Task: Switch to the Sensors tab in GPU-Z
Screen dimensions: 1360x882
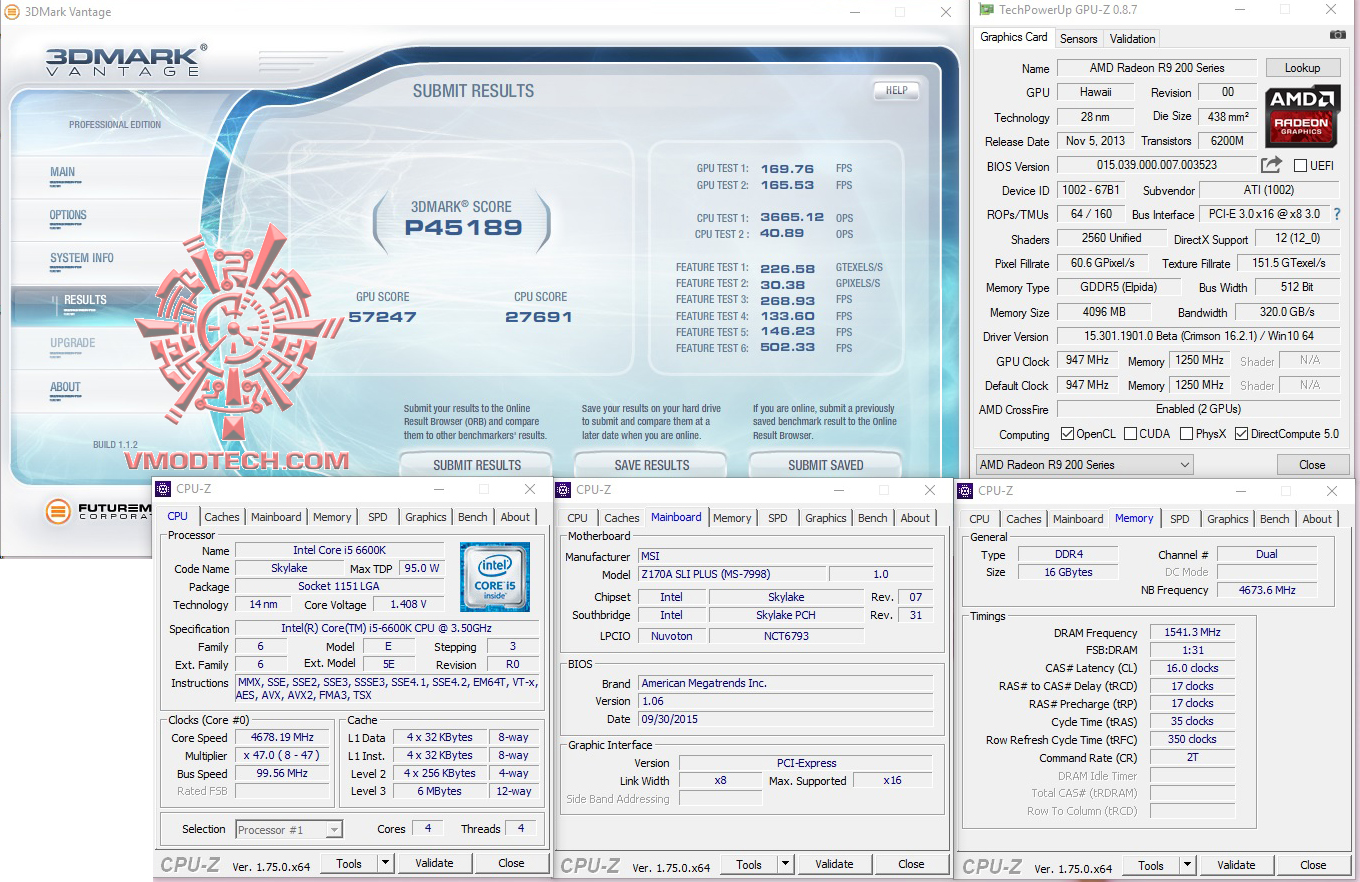Action: [1078, 38]
